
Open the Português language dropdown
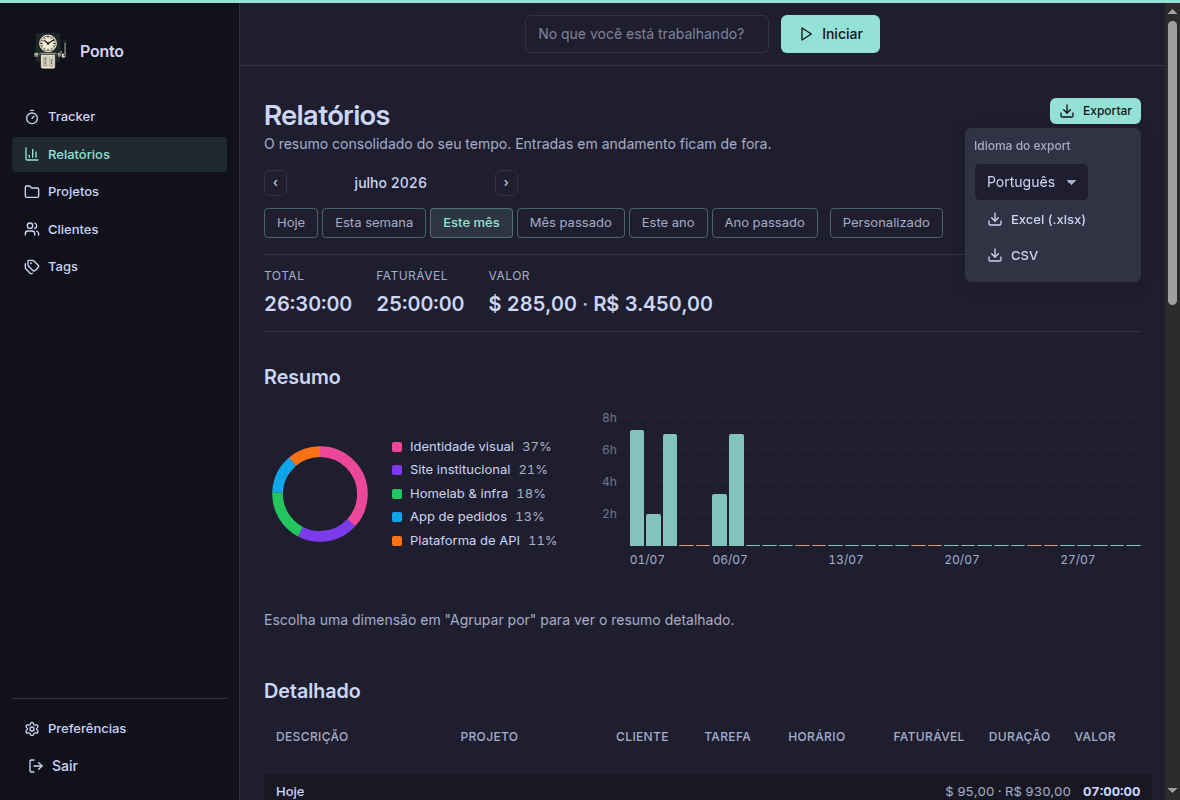(1031, 182)
